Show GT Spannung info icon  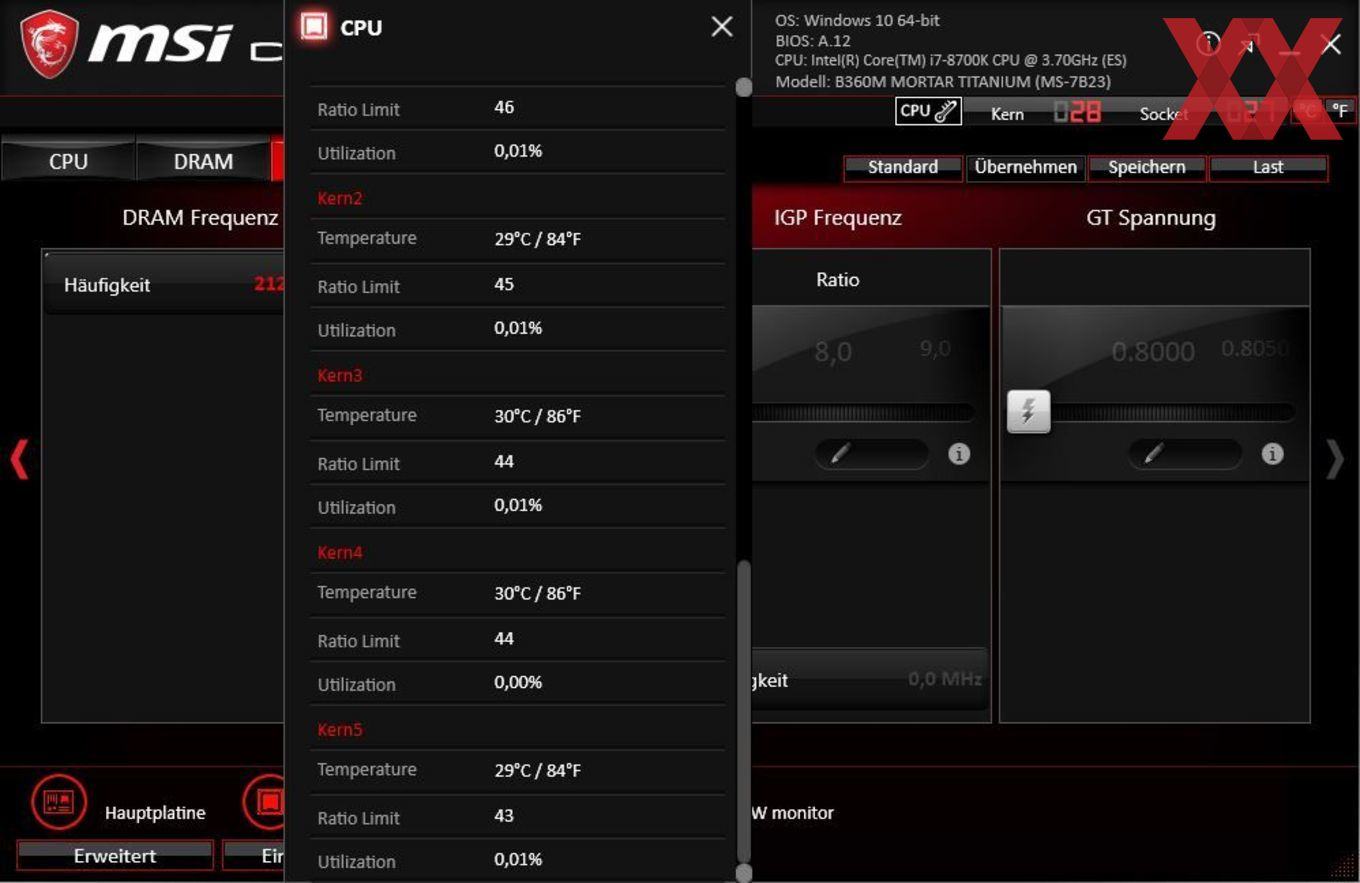[x=1272, y=454]
